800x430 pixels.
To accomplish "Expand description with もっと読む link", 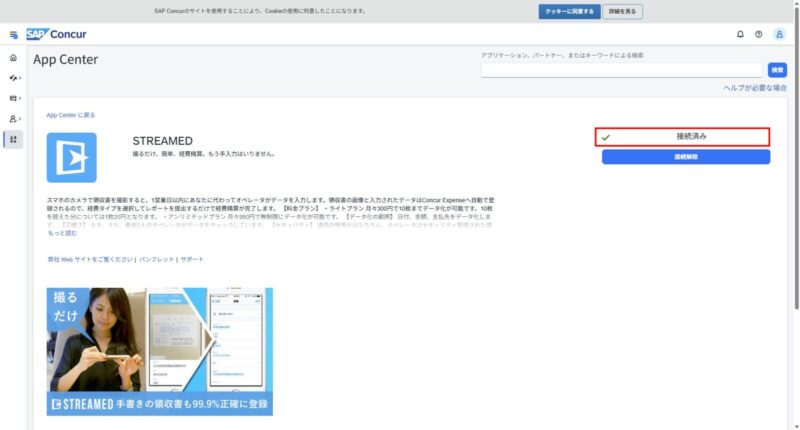I will pos(62,233).
